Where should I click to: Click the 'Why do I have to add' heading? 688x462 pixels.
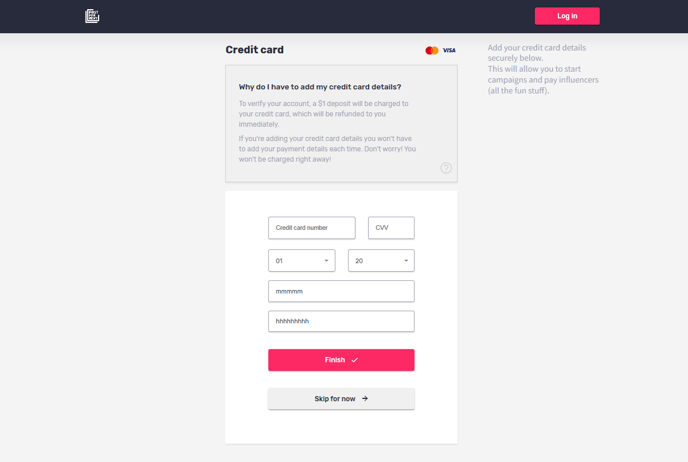(320, 87)
